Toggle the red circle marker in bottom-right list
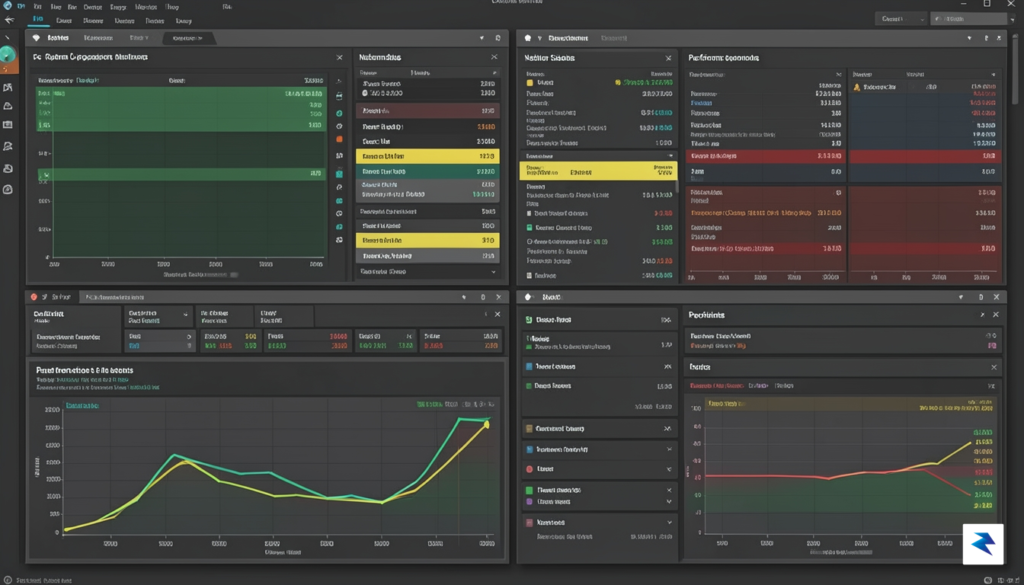1024x585 pixels. (529, 469)
